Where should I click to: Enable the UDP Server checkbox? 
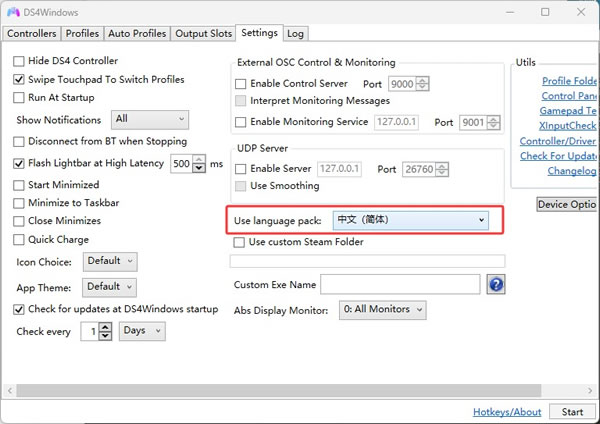[x=240, y=170]
